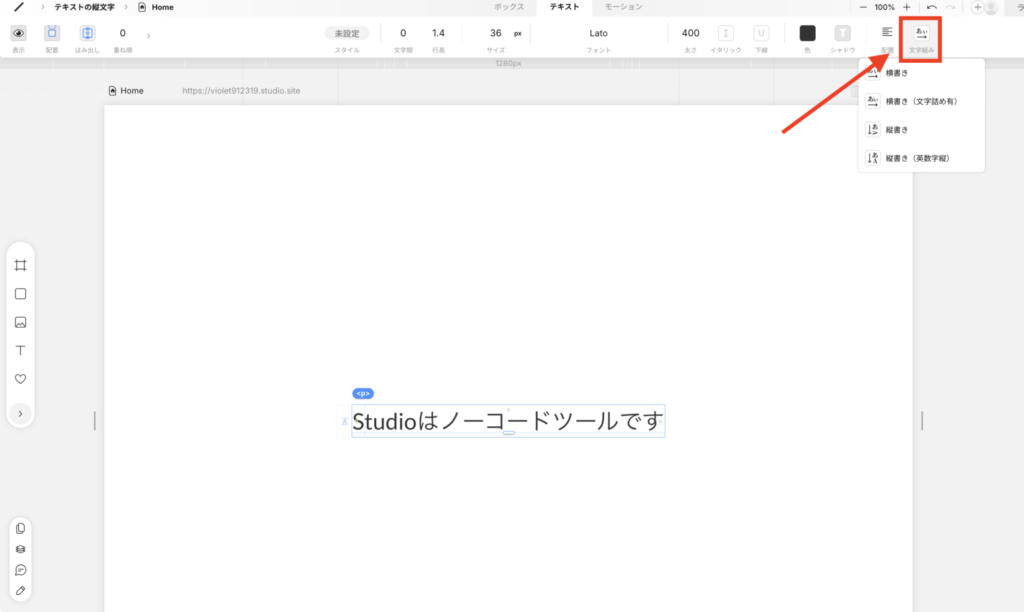Redo the last action
Viewport: 1024px width, 612px height.
click(x=950, y=7)
